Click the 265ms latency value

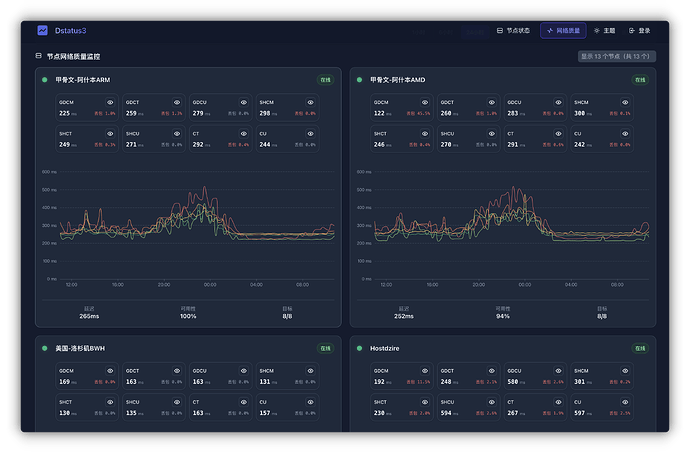point(89,316)
